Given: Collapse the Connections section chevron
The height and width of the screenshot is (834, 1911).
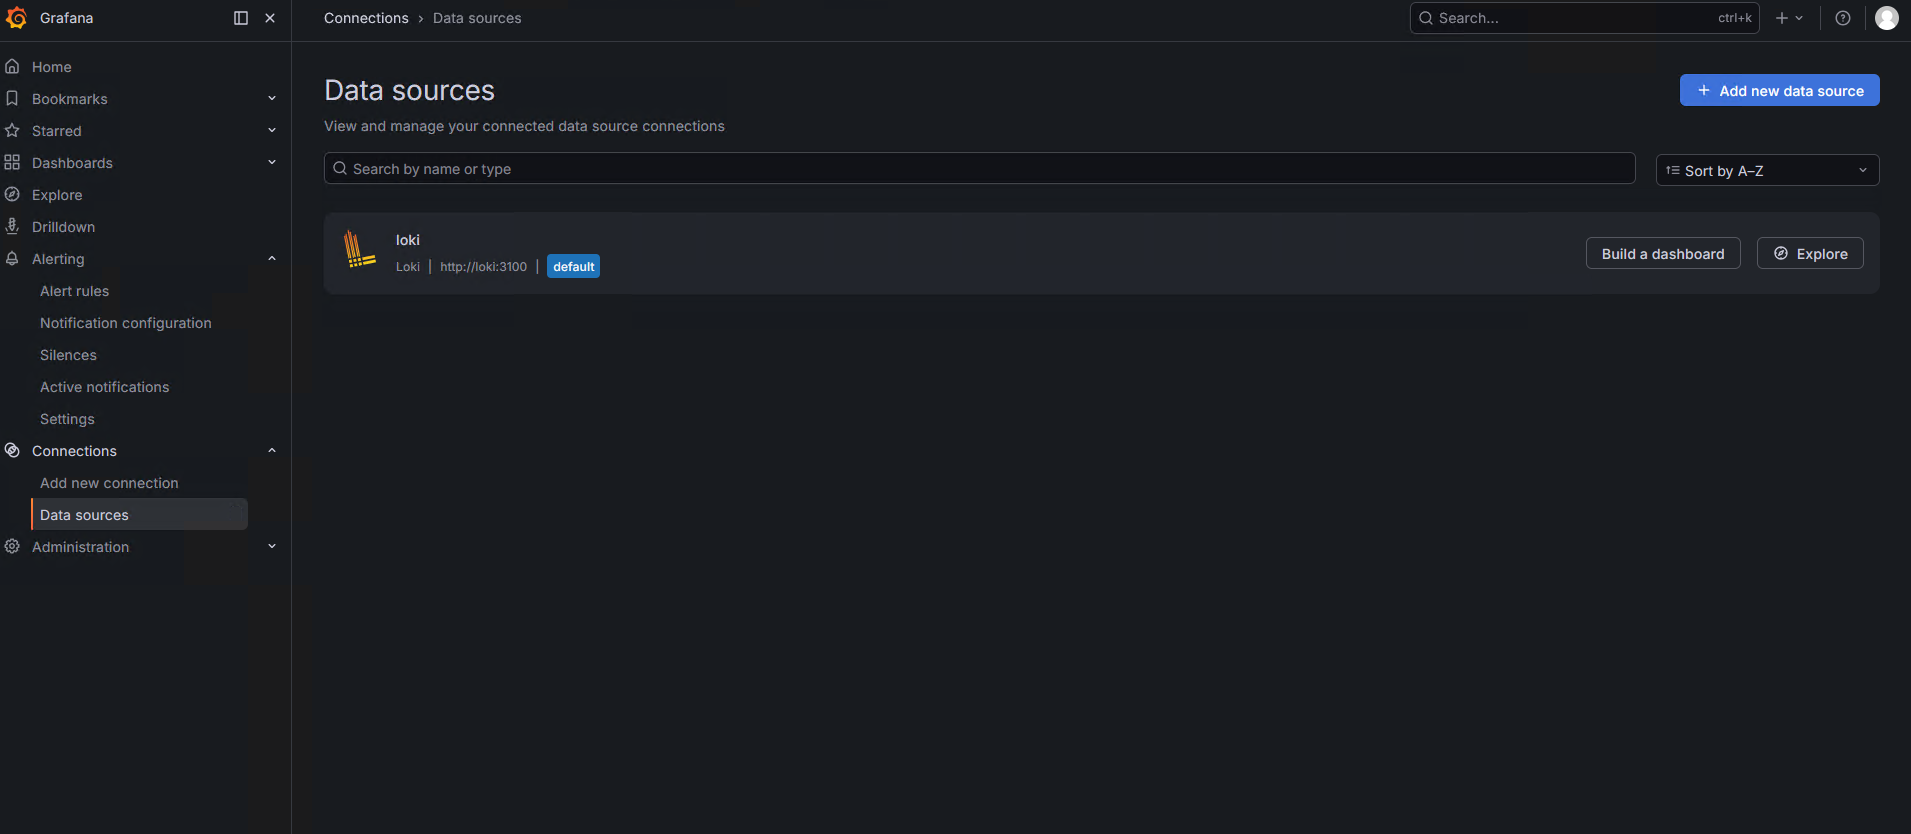Looking at the screenshot, I should coord(272,451).
